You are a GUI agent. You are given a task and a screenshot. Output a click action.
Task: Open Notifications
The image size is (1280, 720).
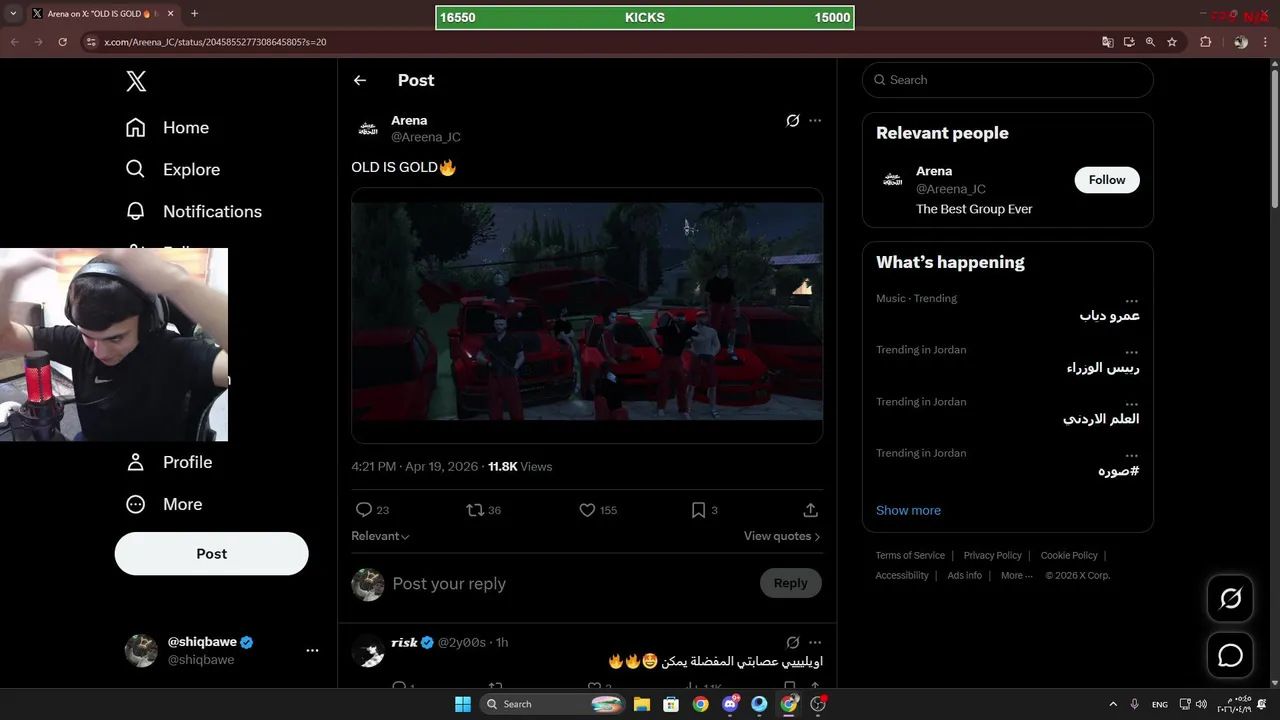(193, 212)
